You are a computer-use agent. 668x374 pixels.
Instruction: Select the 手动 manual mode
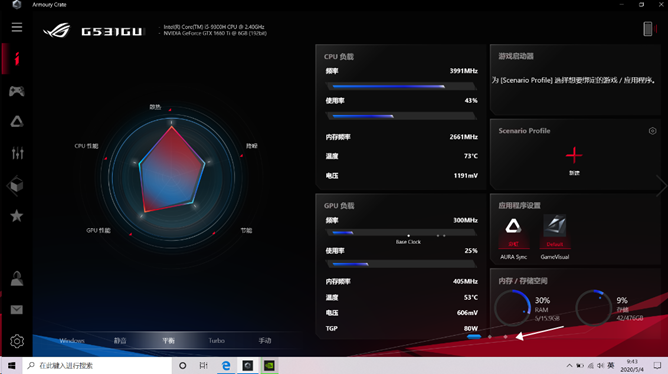coord(265,340)
